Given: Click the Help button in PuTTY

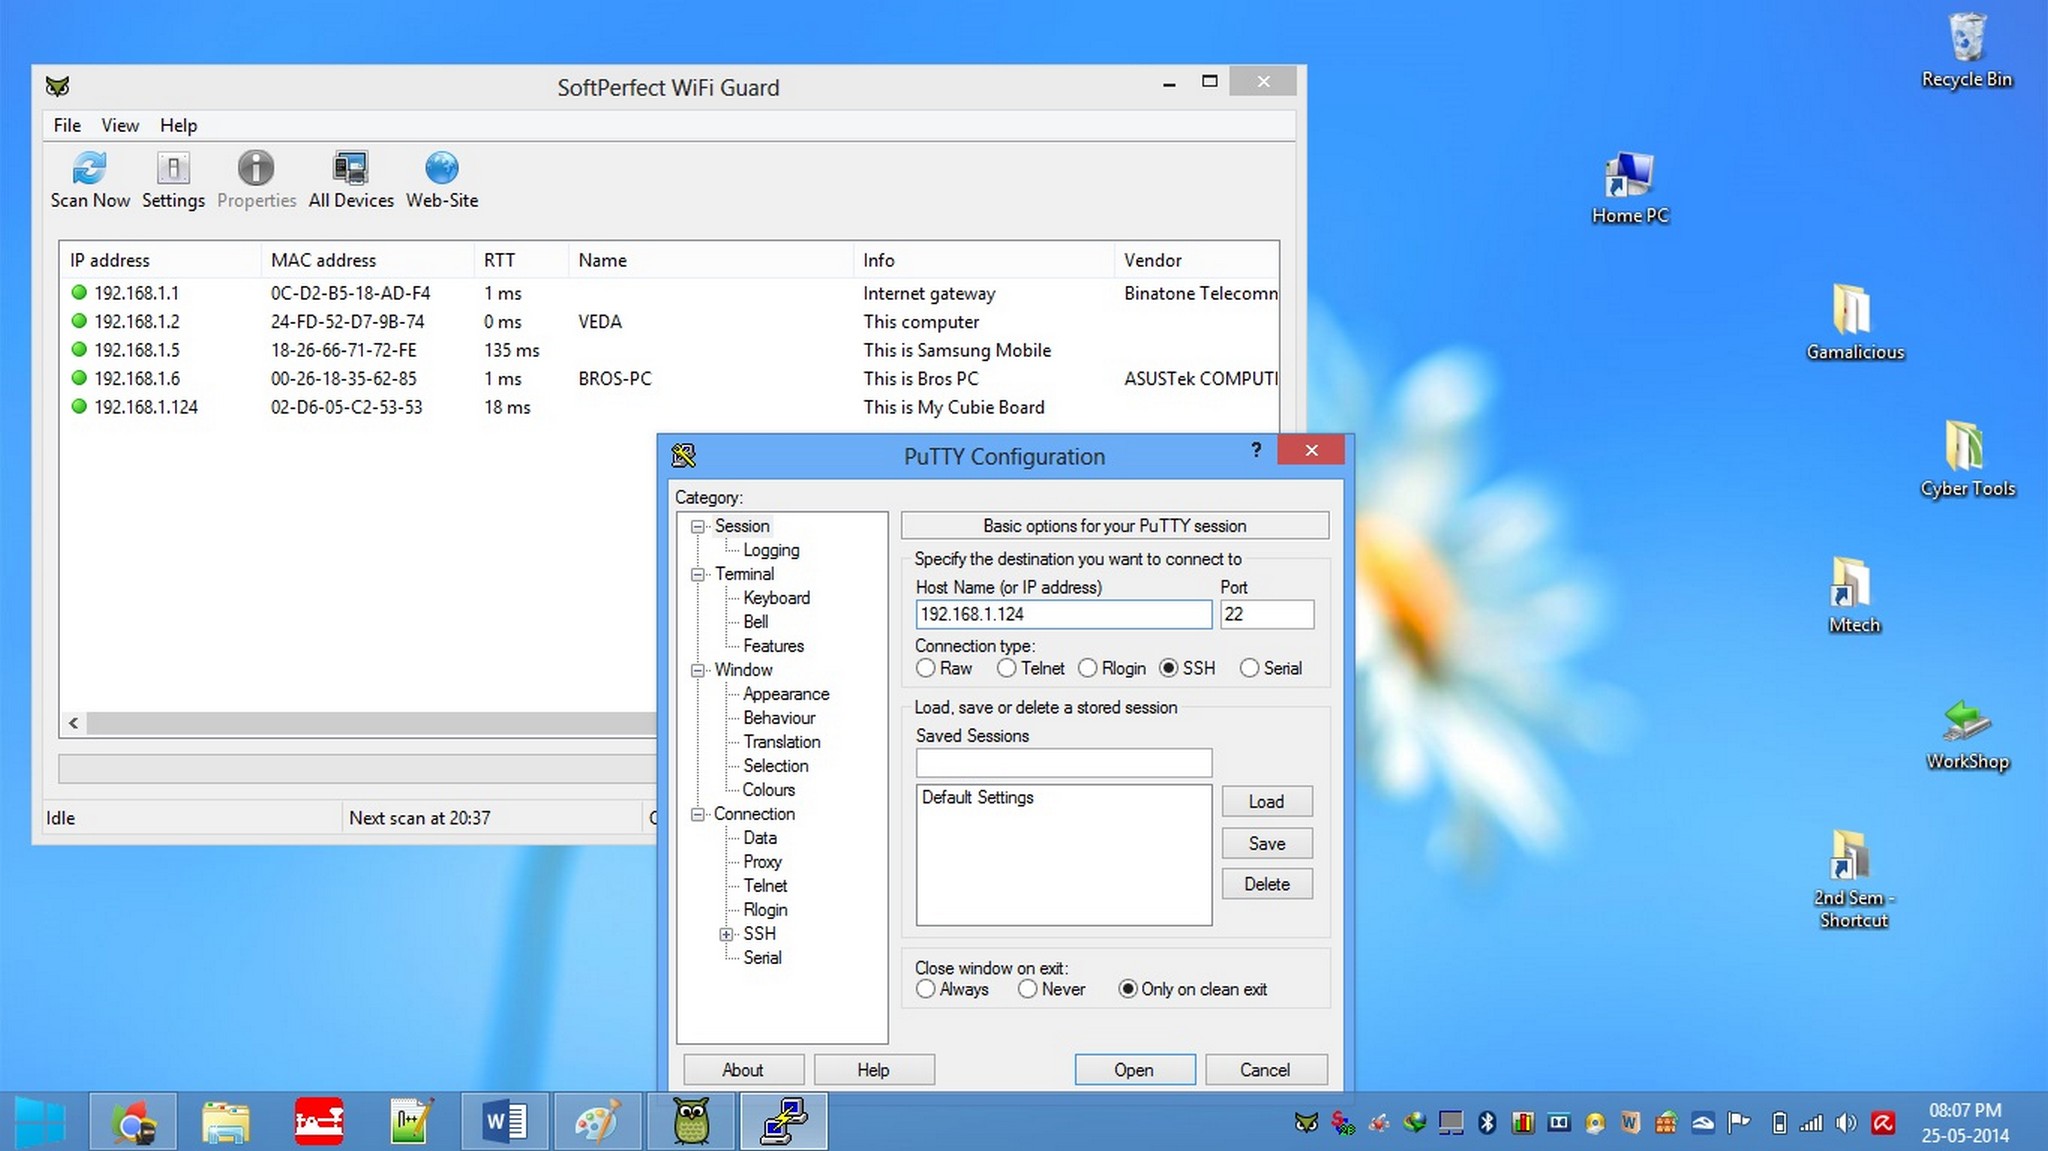Looking at the screenshot, I should click(x=874, y=1070).
